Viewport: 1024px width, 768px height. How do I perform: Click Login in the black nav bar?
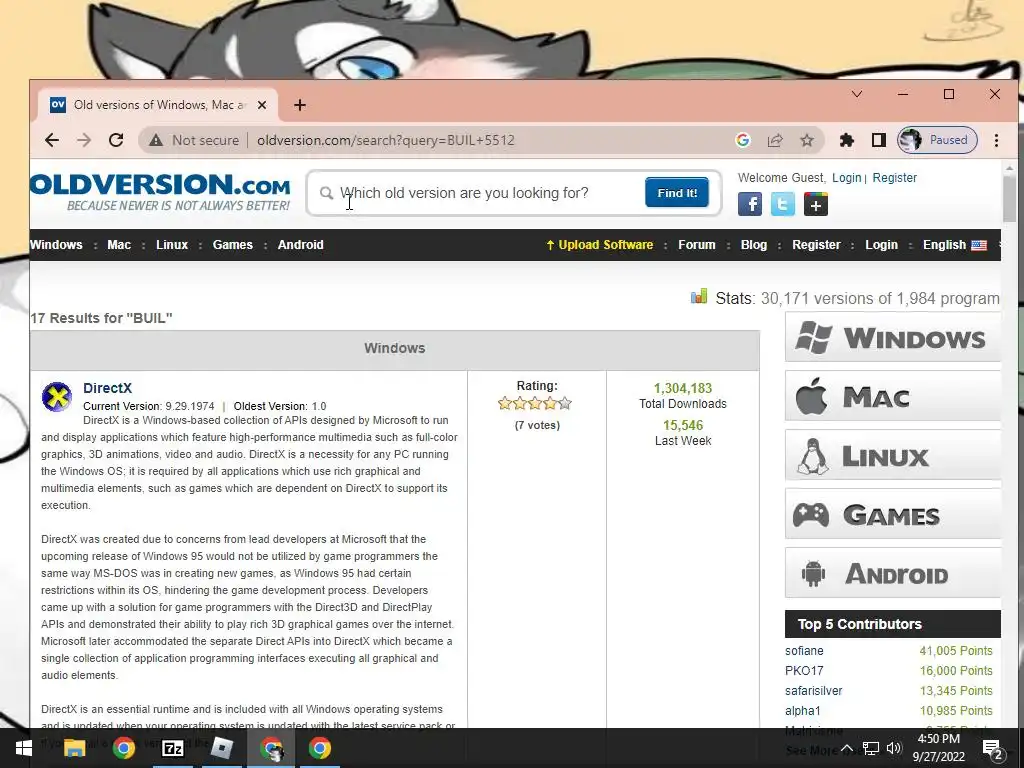coord(882,245)
